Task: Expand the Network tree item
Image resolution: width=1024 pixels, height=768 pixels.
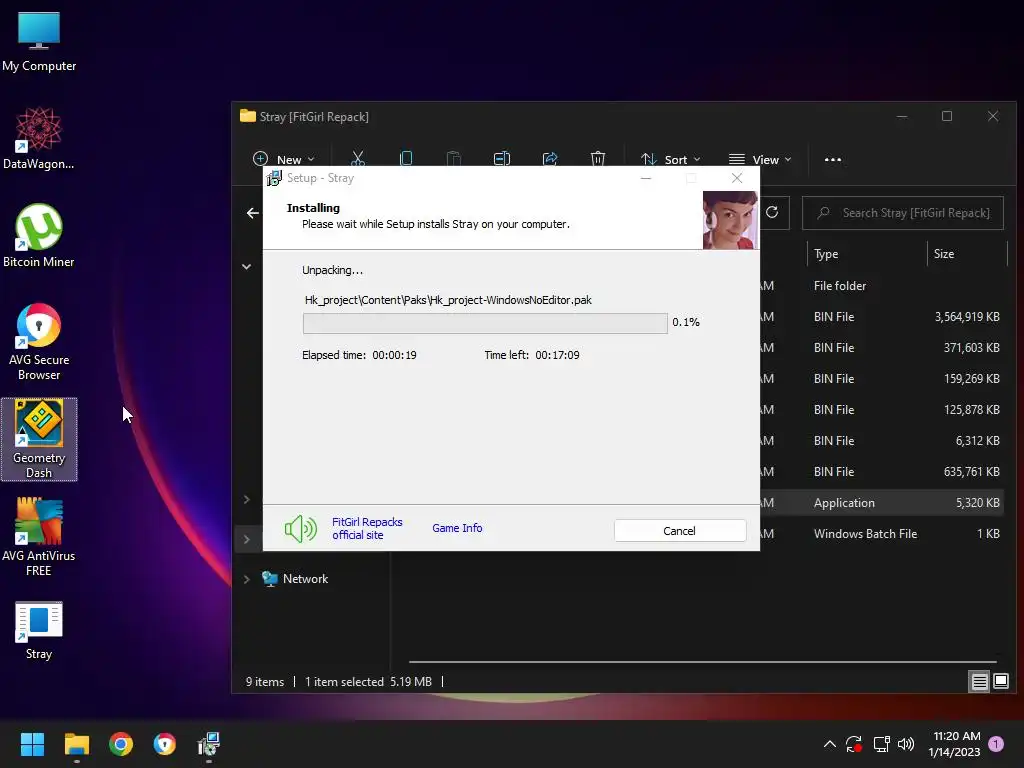Action: pos(246,579)
